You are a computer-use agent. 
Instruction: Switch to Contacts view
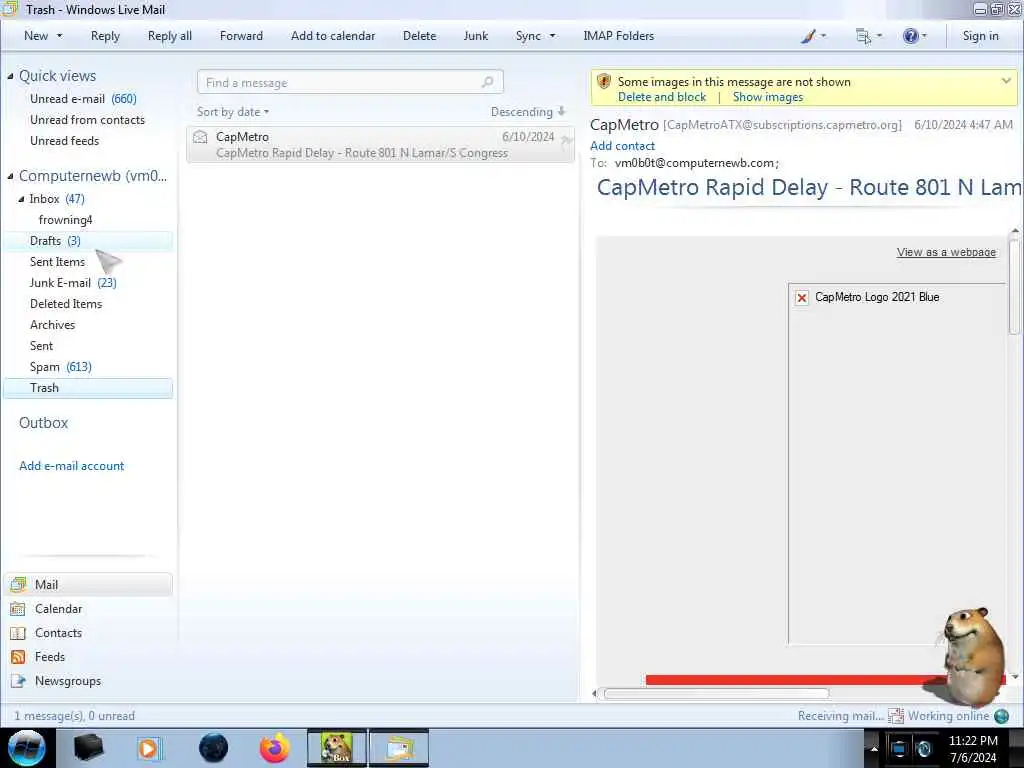(46, 633)
